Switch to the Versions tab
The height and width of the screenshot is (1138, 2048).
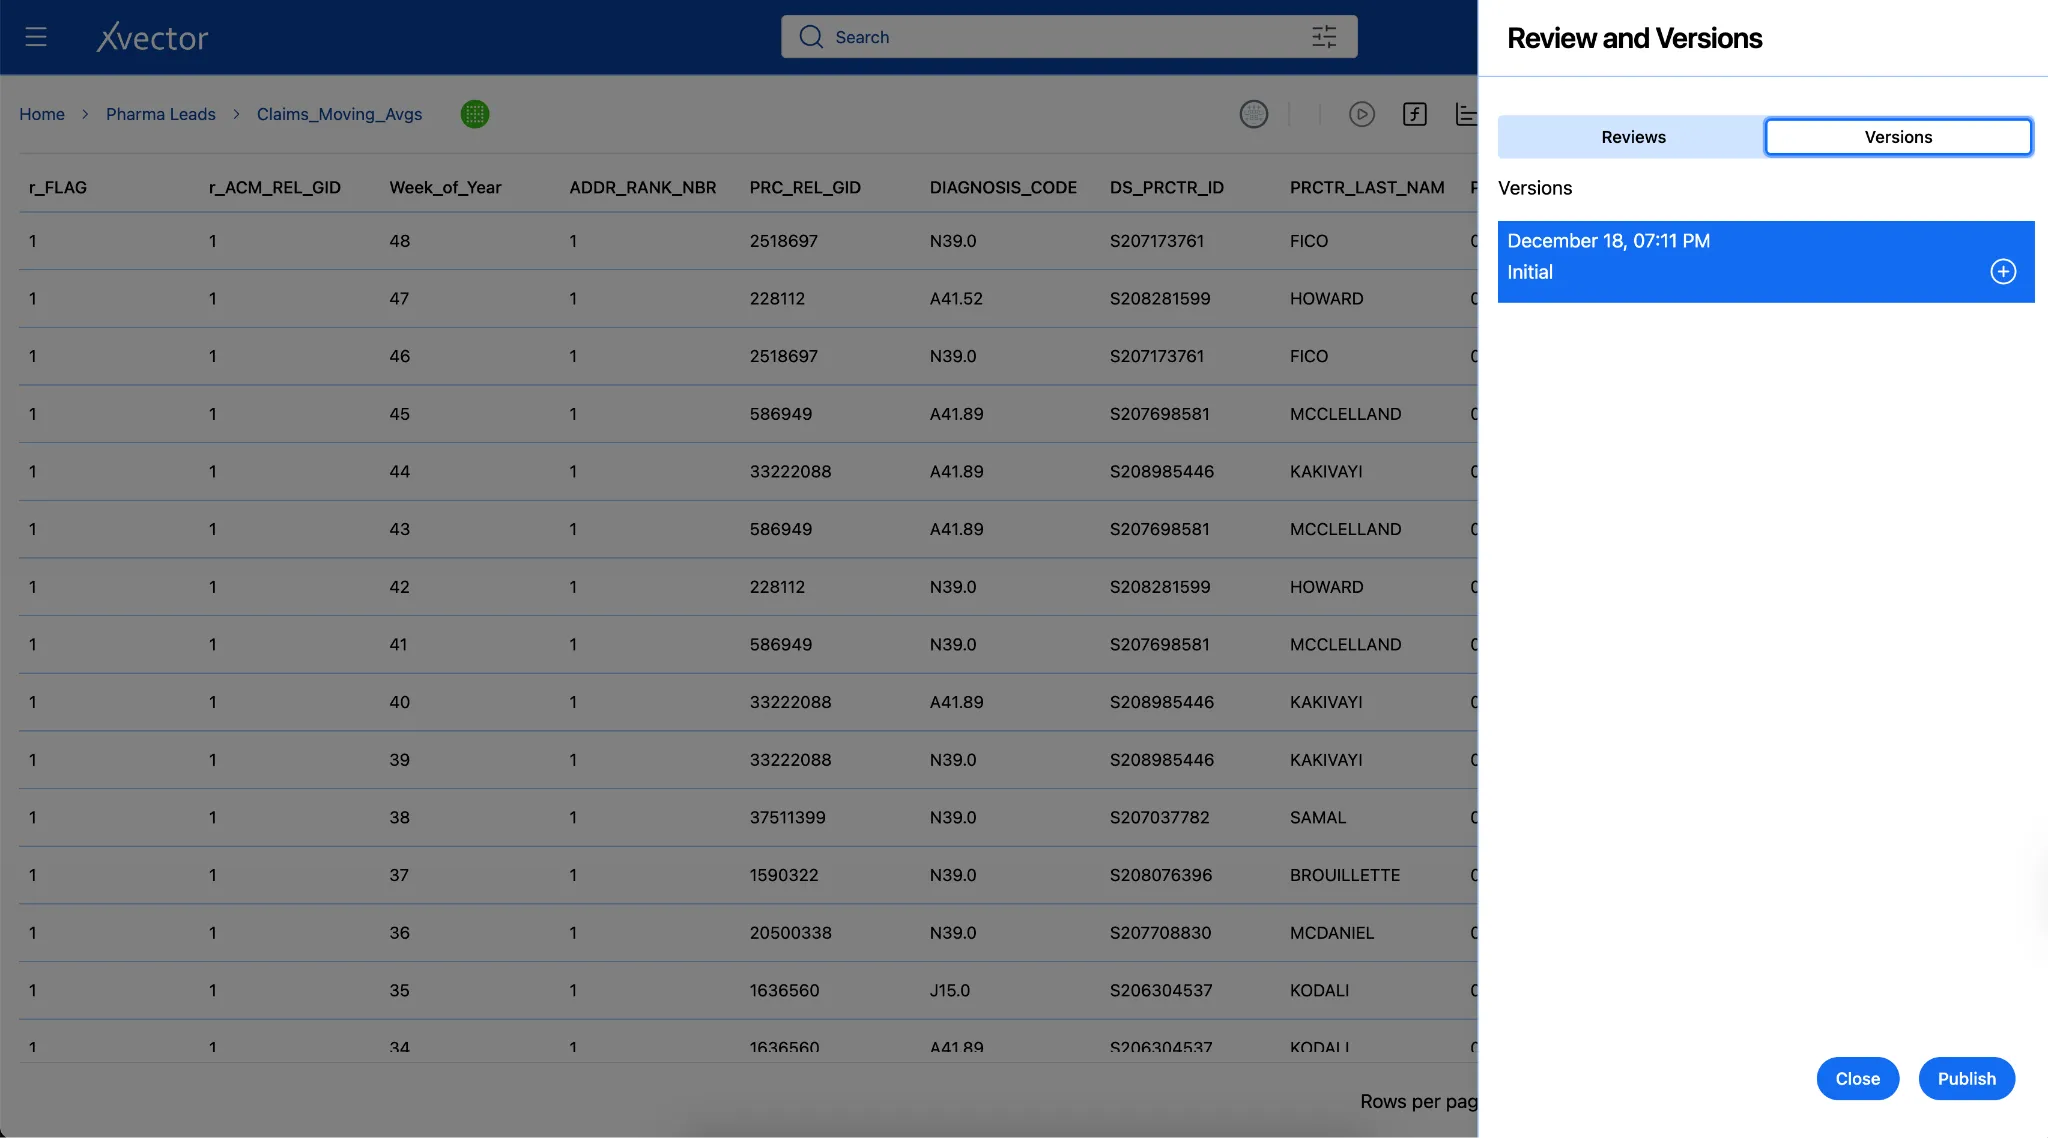tap(1898, 137)
